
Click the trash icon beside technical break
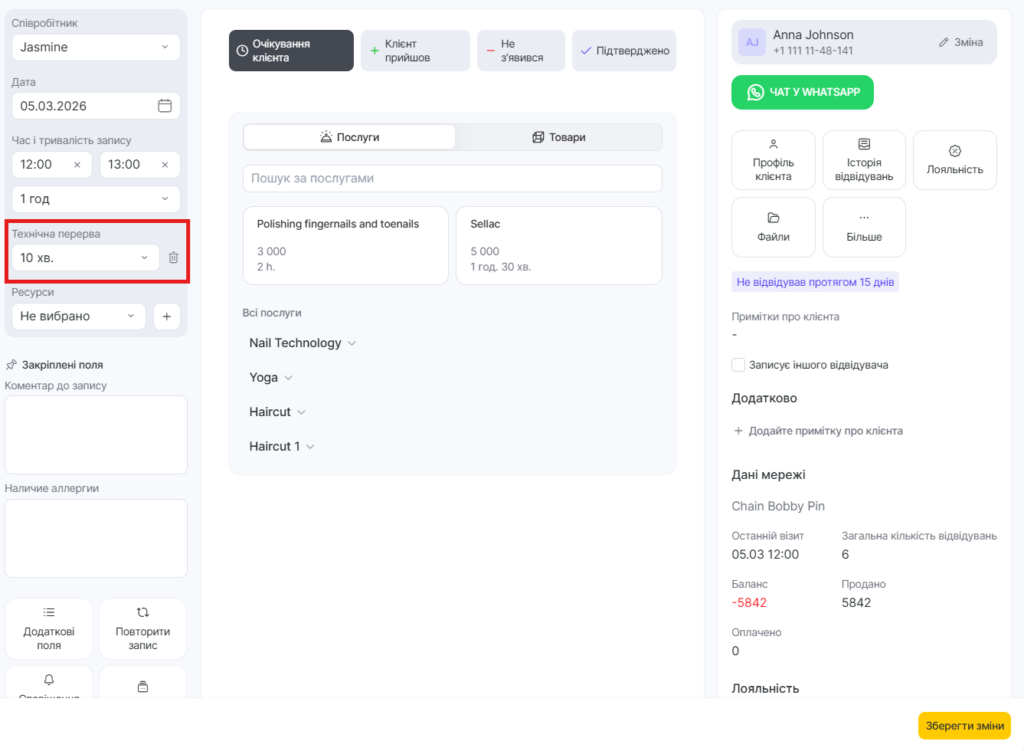point(173,258)
